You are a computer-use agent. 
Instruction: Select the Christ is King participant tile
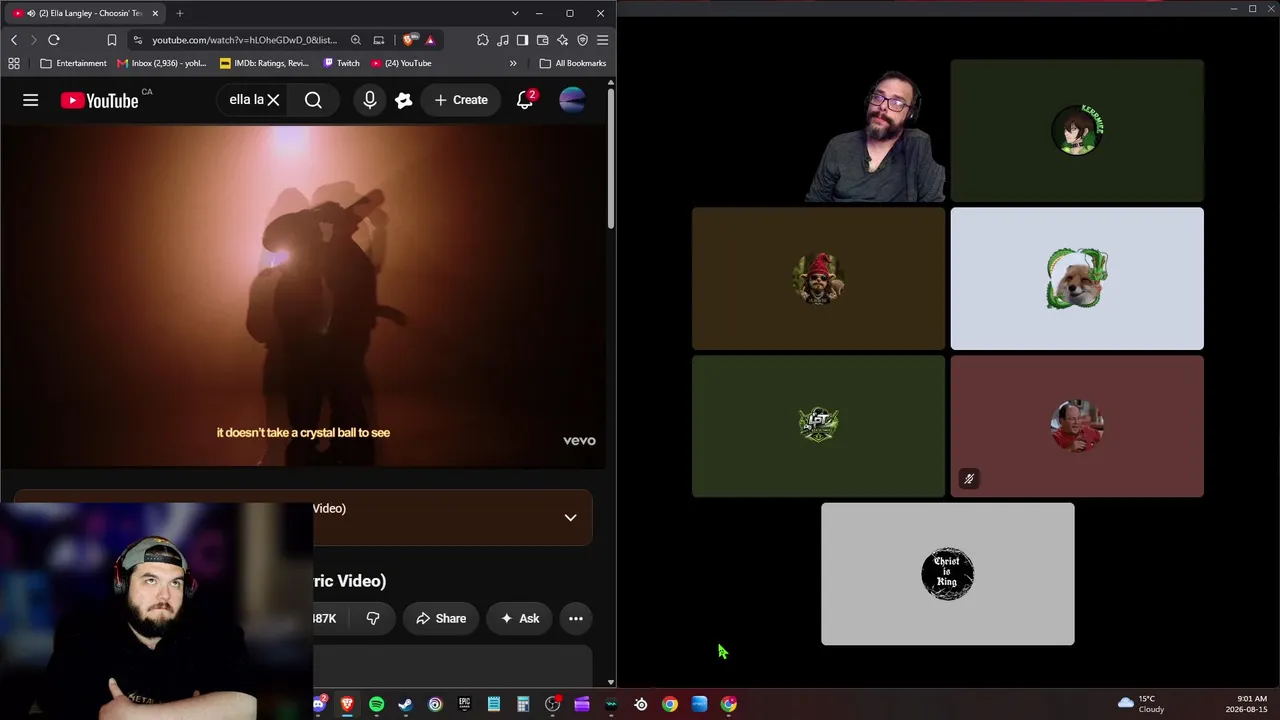click(x=948, y=574)
